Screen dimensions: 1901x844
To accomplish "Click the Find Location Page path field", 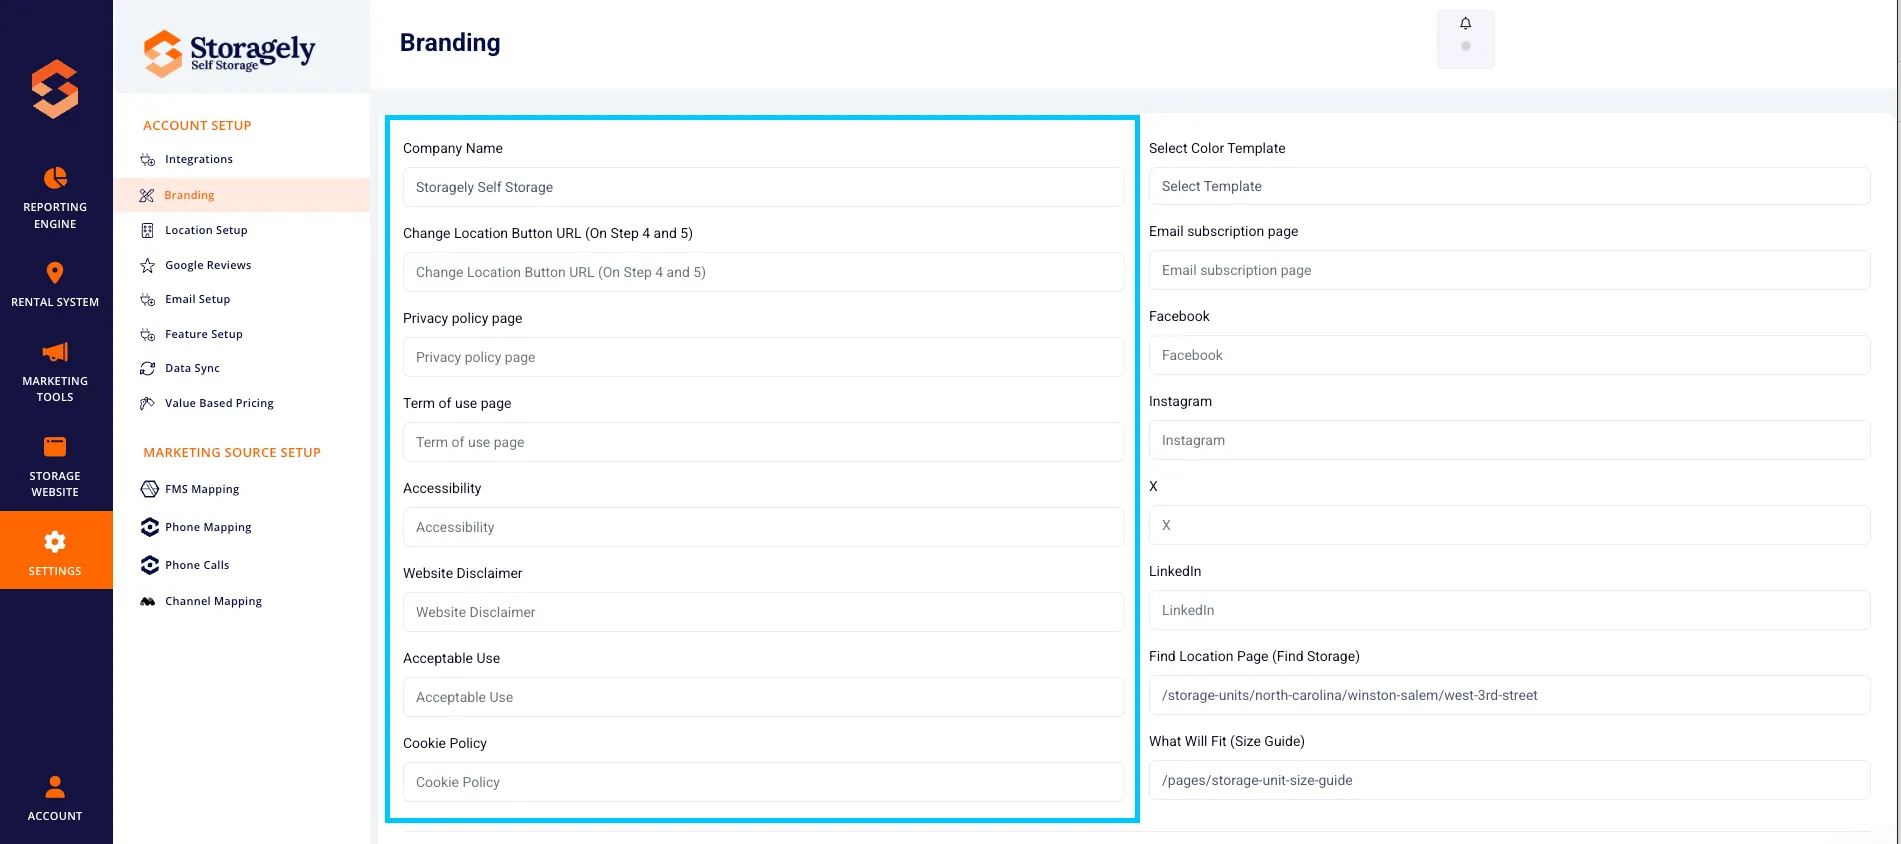I will pyautogui.click(x=1509, y=695).
